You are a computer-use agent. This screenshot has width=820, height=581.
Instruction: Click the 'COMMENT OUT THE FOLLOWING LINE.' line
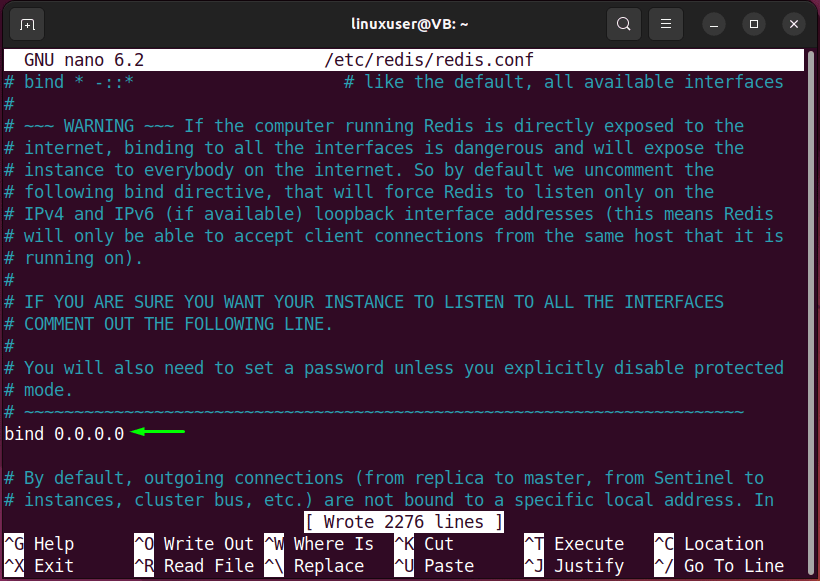click(x=168, y=324)
